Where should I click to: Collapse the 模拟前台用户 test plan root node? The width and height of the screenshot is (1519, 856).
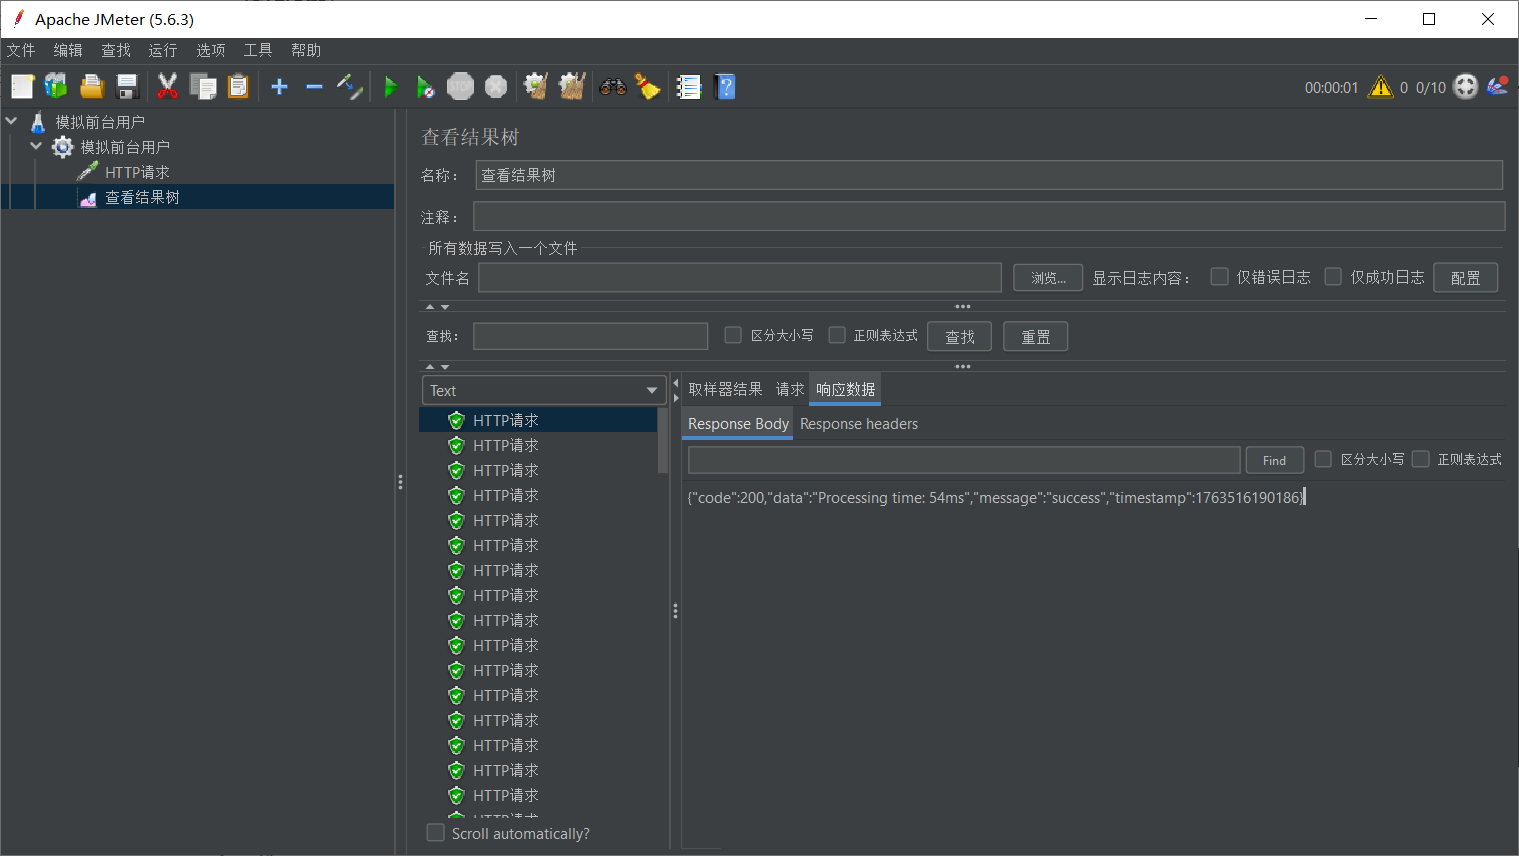[x=12, y=122]
